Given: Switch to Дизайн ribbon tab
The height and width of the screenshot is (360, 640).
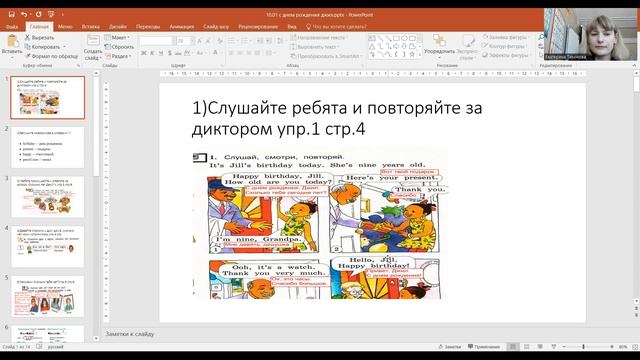Looking at the screenshot, I should 118,27.
